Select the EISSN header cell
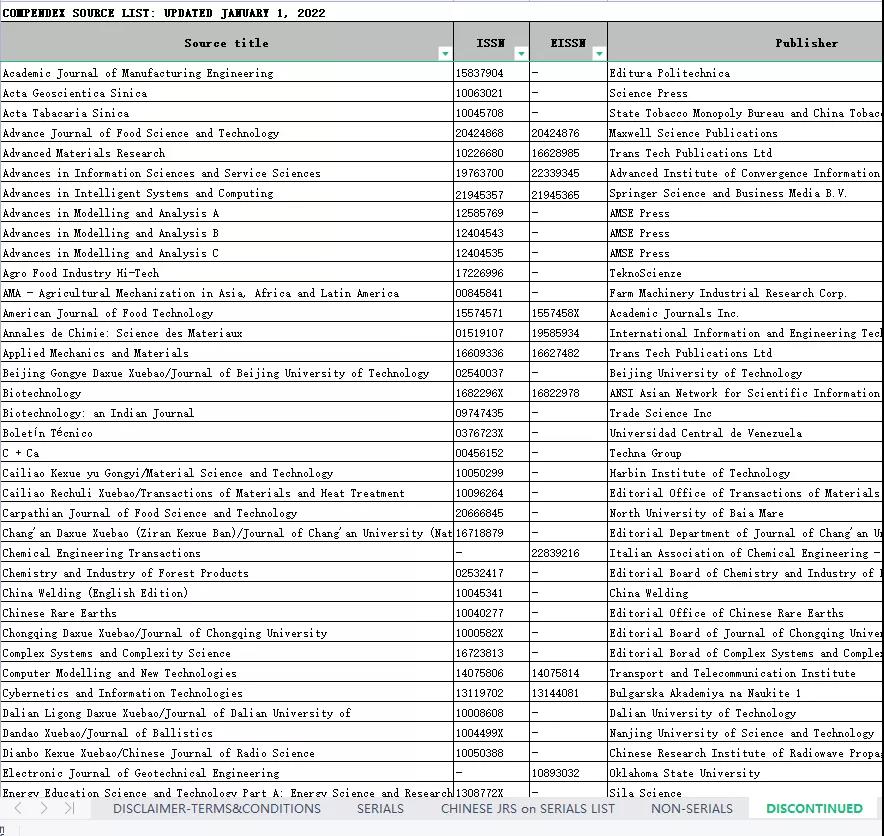This screenshot has height=836, width=884. [568, 42]
